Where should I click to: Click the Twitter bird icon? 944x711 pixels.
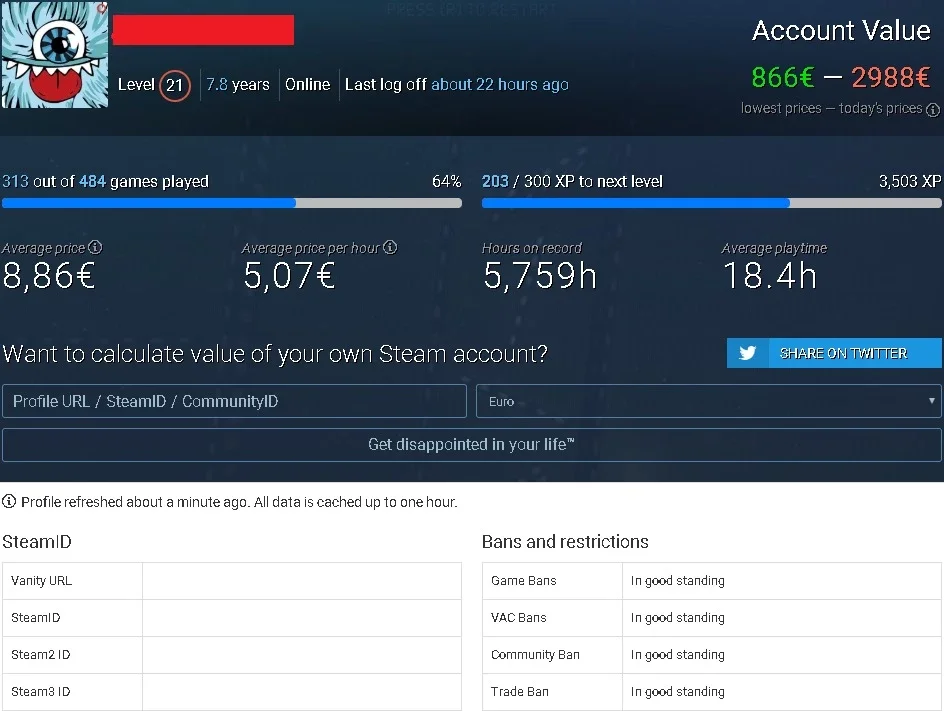pos(747,353)
